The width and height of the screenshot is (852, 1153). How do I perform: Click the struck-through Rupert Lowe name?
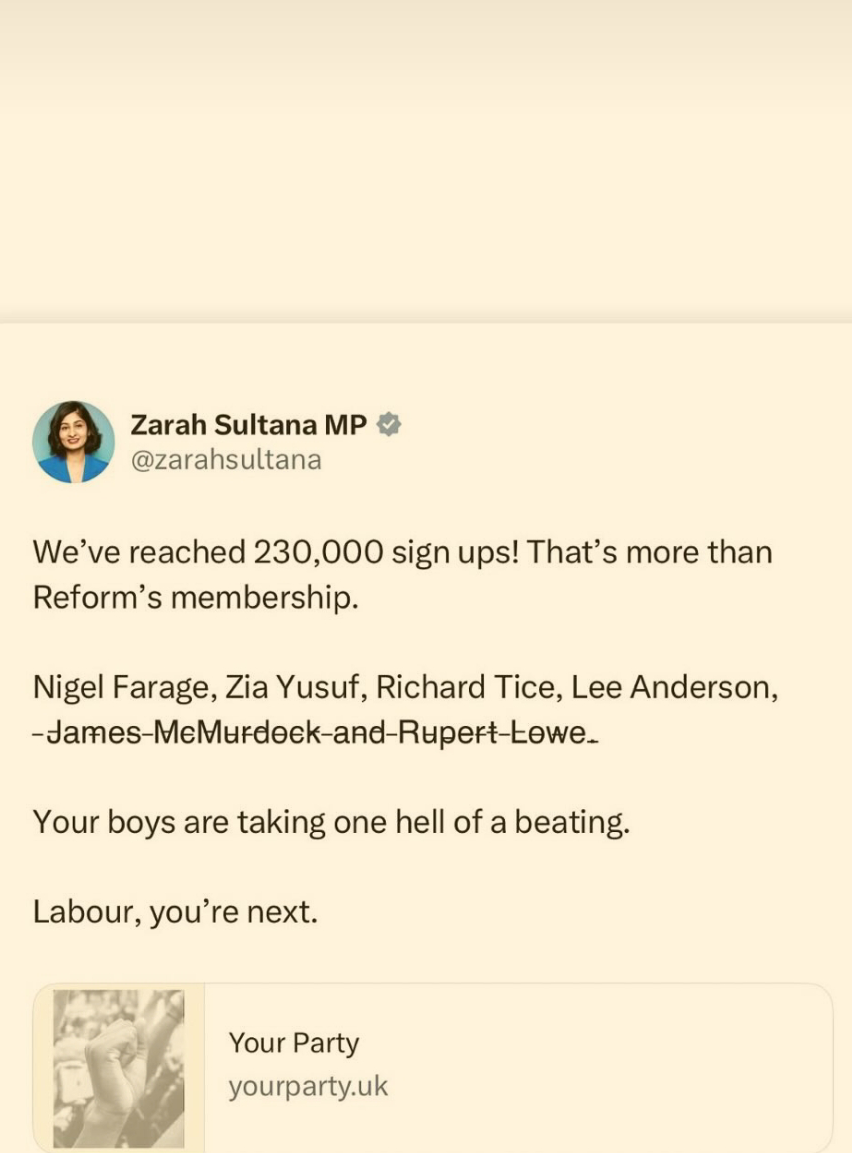click(x=493, y=732)
